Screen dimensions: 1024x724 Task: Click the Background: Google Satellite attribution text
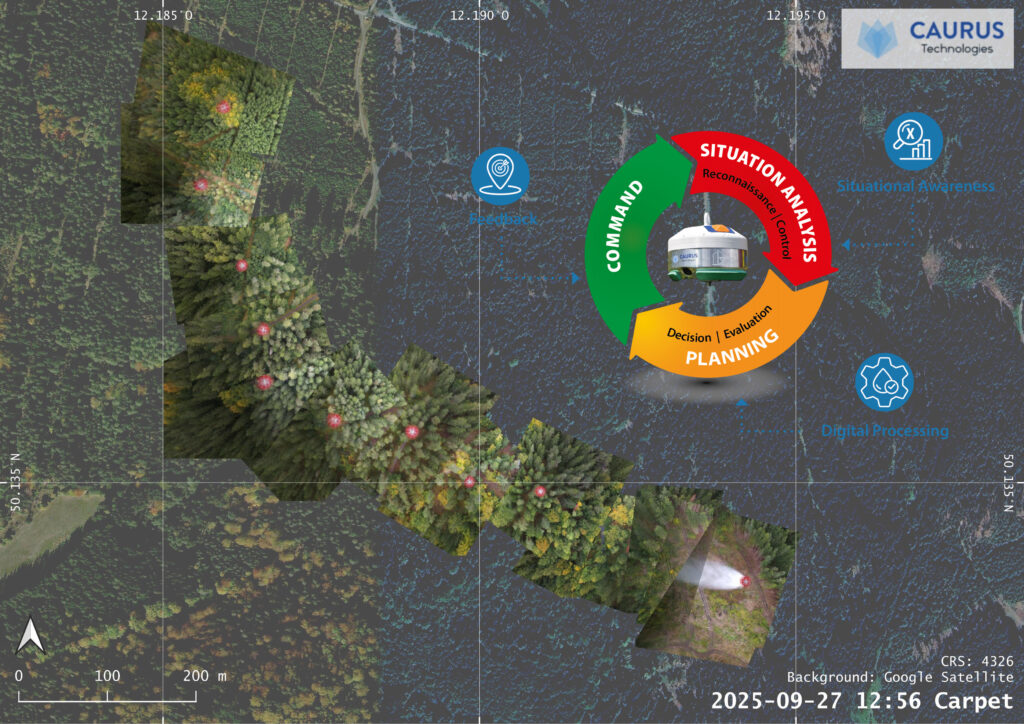point(899,677)
